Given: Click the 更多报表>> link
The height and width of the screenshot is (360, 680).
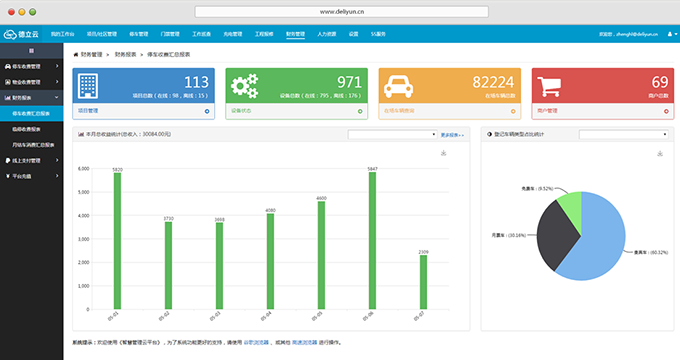Looking at the screenshot, I should click(x=452, y=135).
